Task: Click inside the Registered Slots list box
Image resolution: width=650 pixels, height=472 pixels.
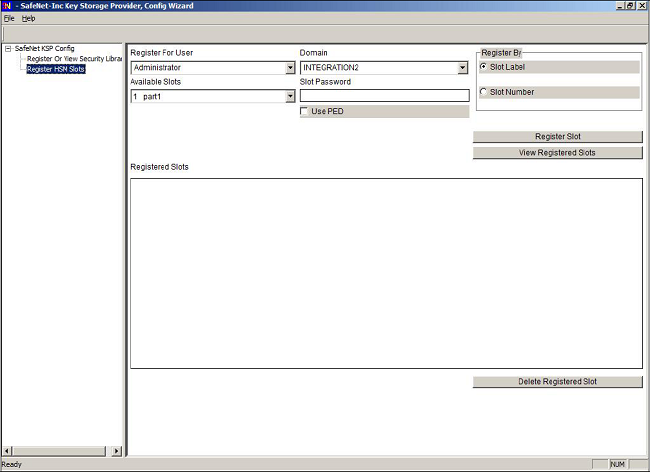Action: (x=386, y=273)
